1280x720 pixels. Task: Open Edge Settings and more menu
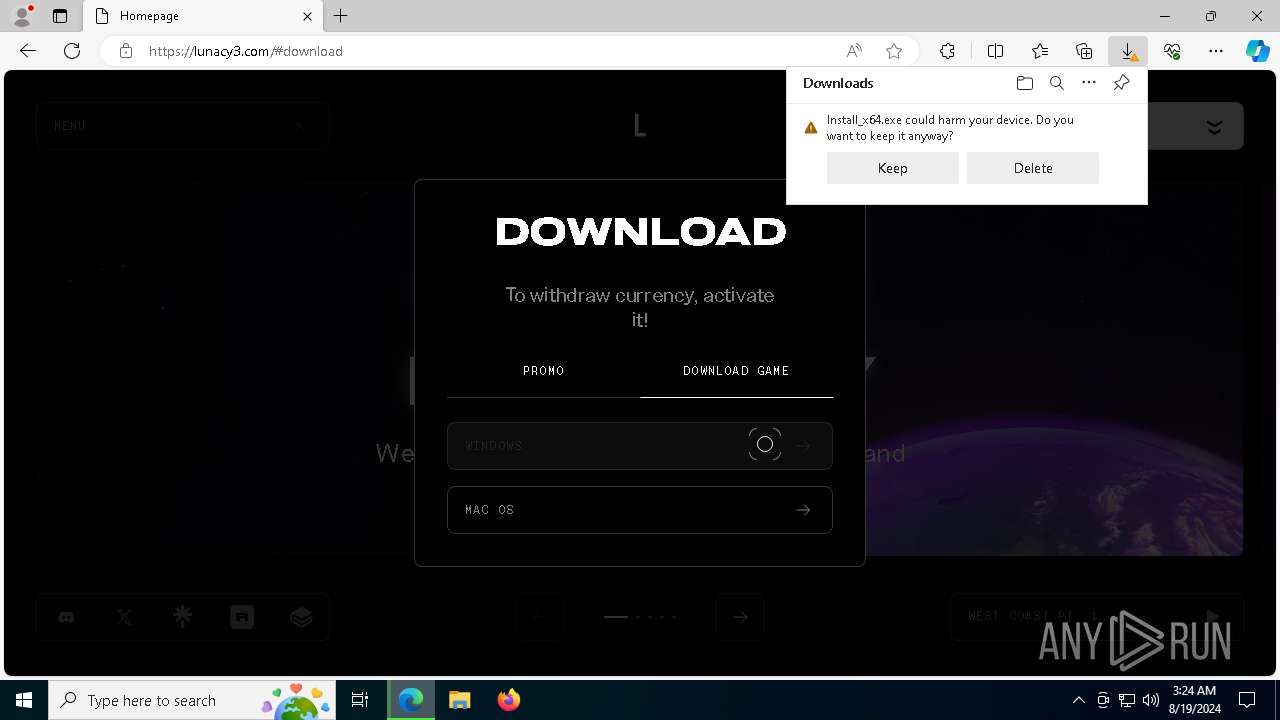click(x=1216, y=51)
